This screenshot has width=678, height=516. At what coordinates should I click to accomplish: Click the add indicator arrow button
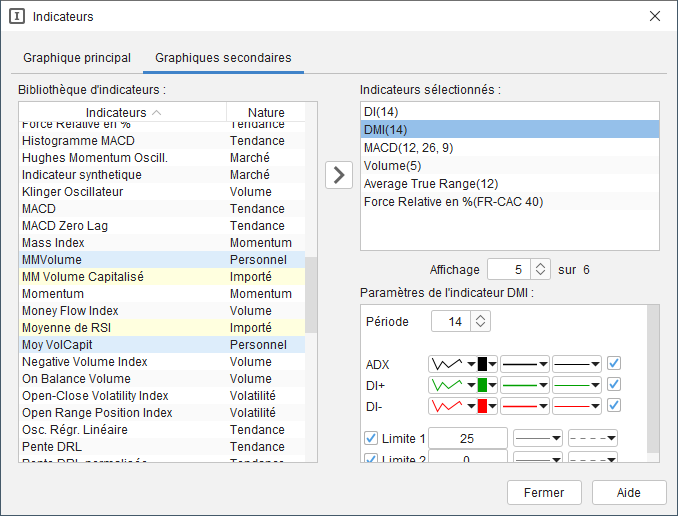(x=340, y=174)
